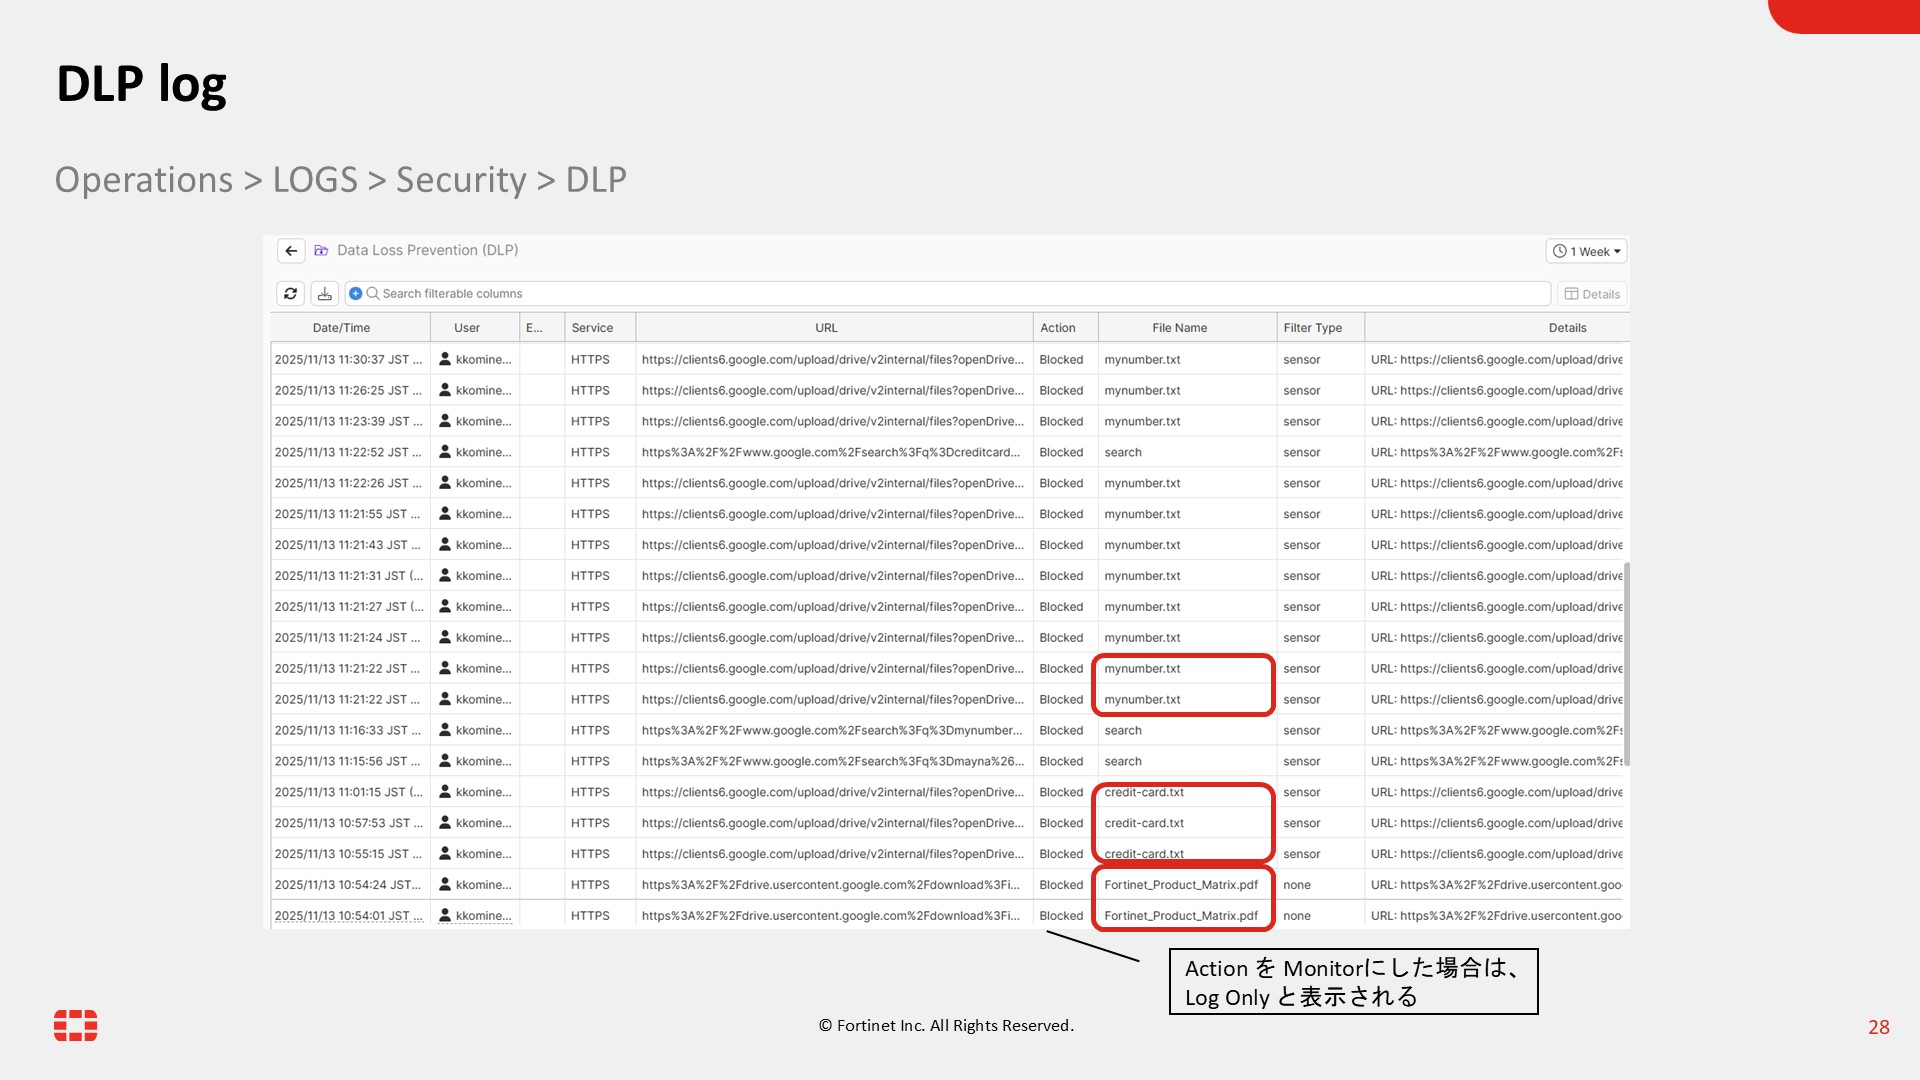Click the Action column header
This screenshot has height=1080, width=1920.
(1057, 328)
